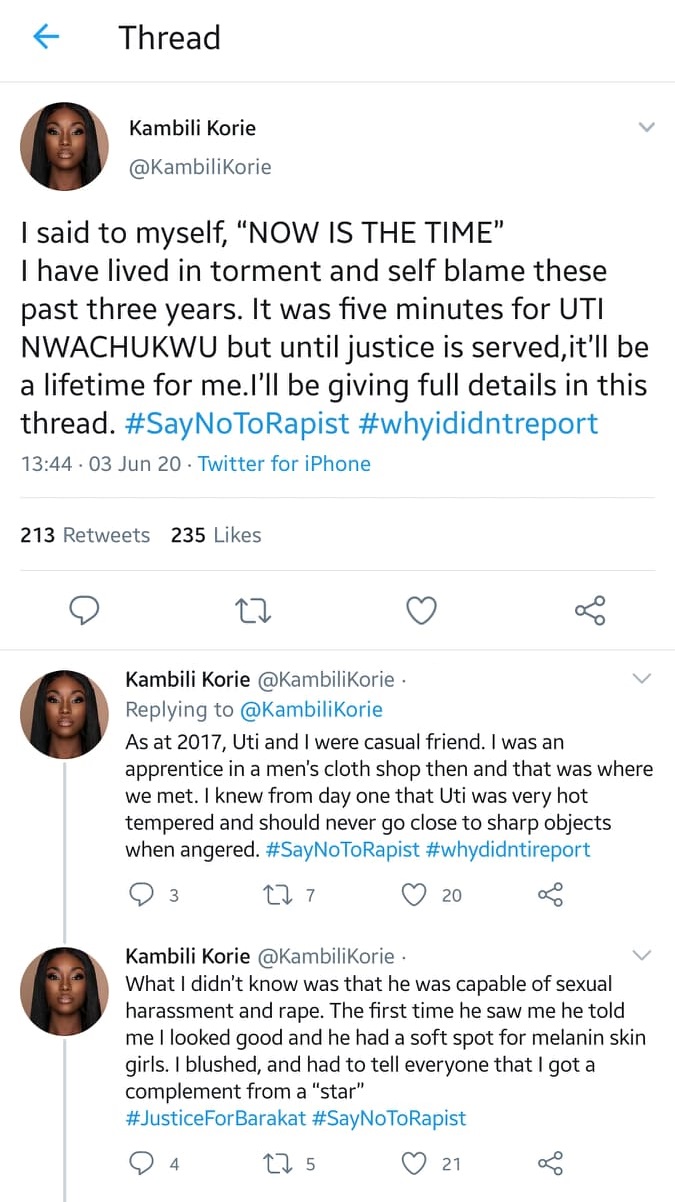This screenshot has width=675, height=1202.
Task: Like the main tweet with heart icon
Action: 422,609
